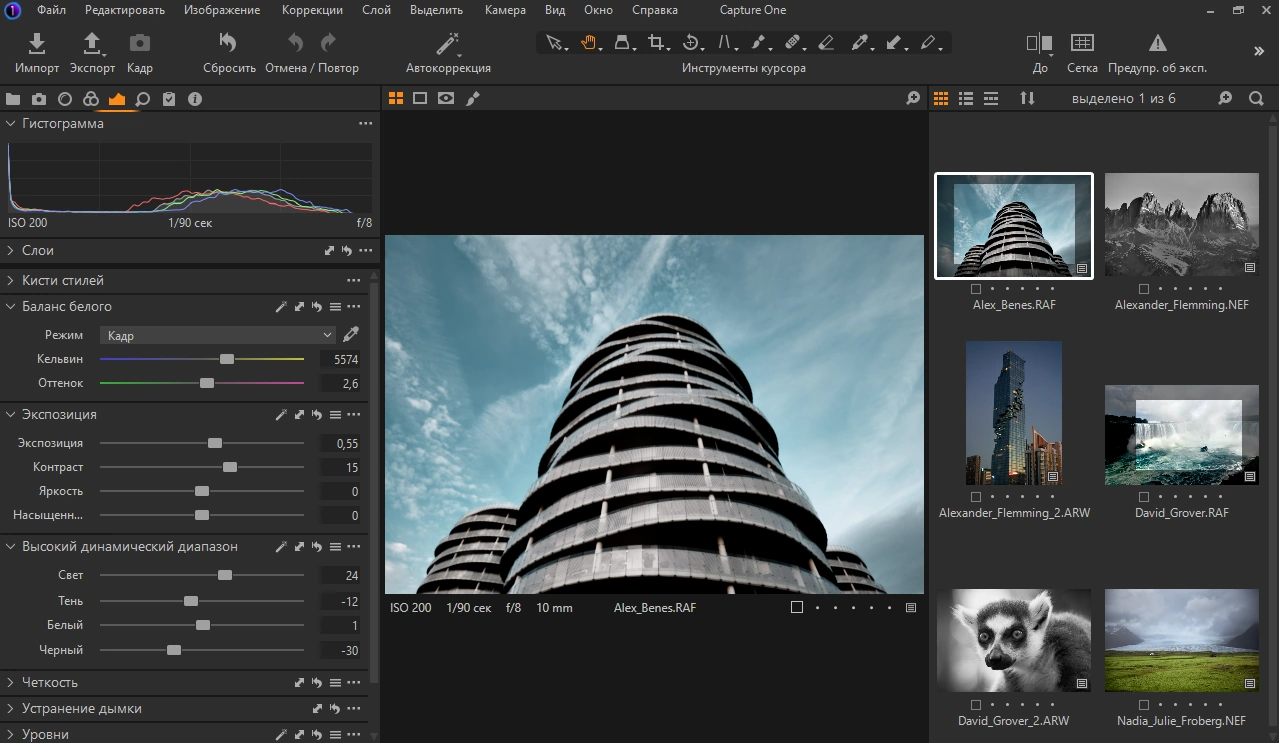Select the Crop tool in cursor tools
This screenshot has width=1279, height=743.
657,42
